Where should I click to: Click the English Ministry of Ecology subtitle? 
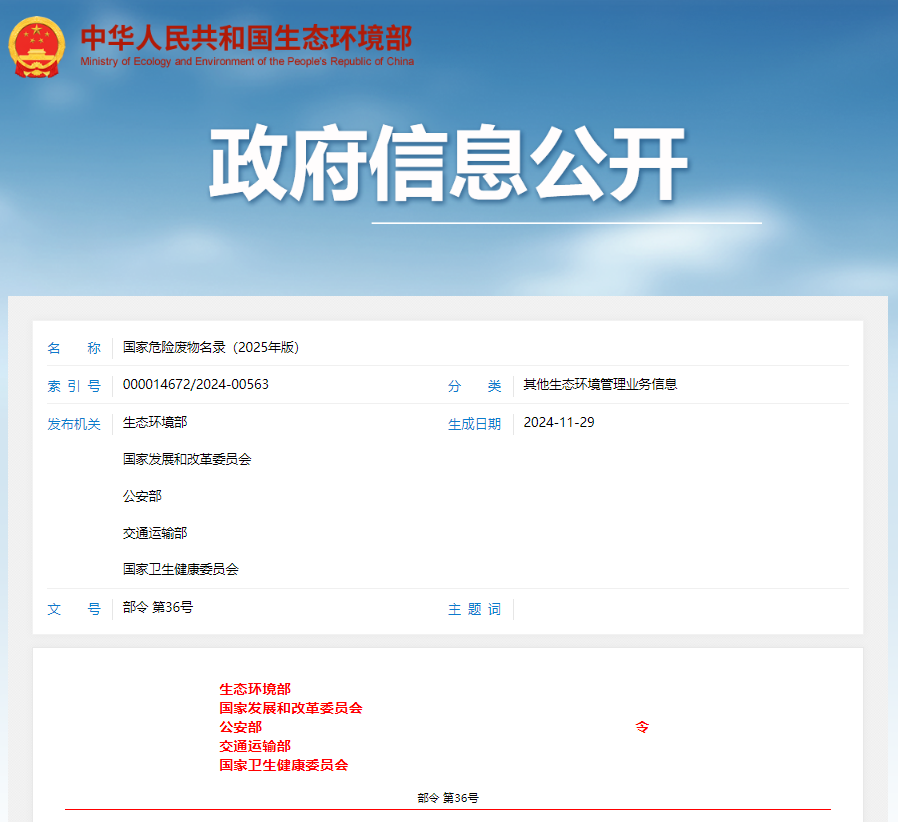247,62
